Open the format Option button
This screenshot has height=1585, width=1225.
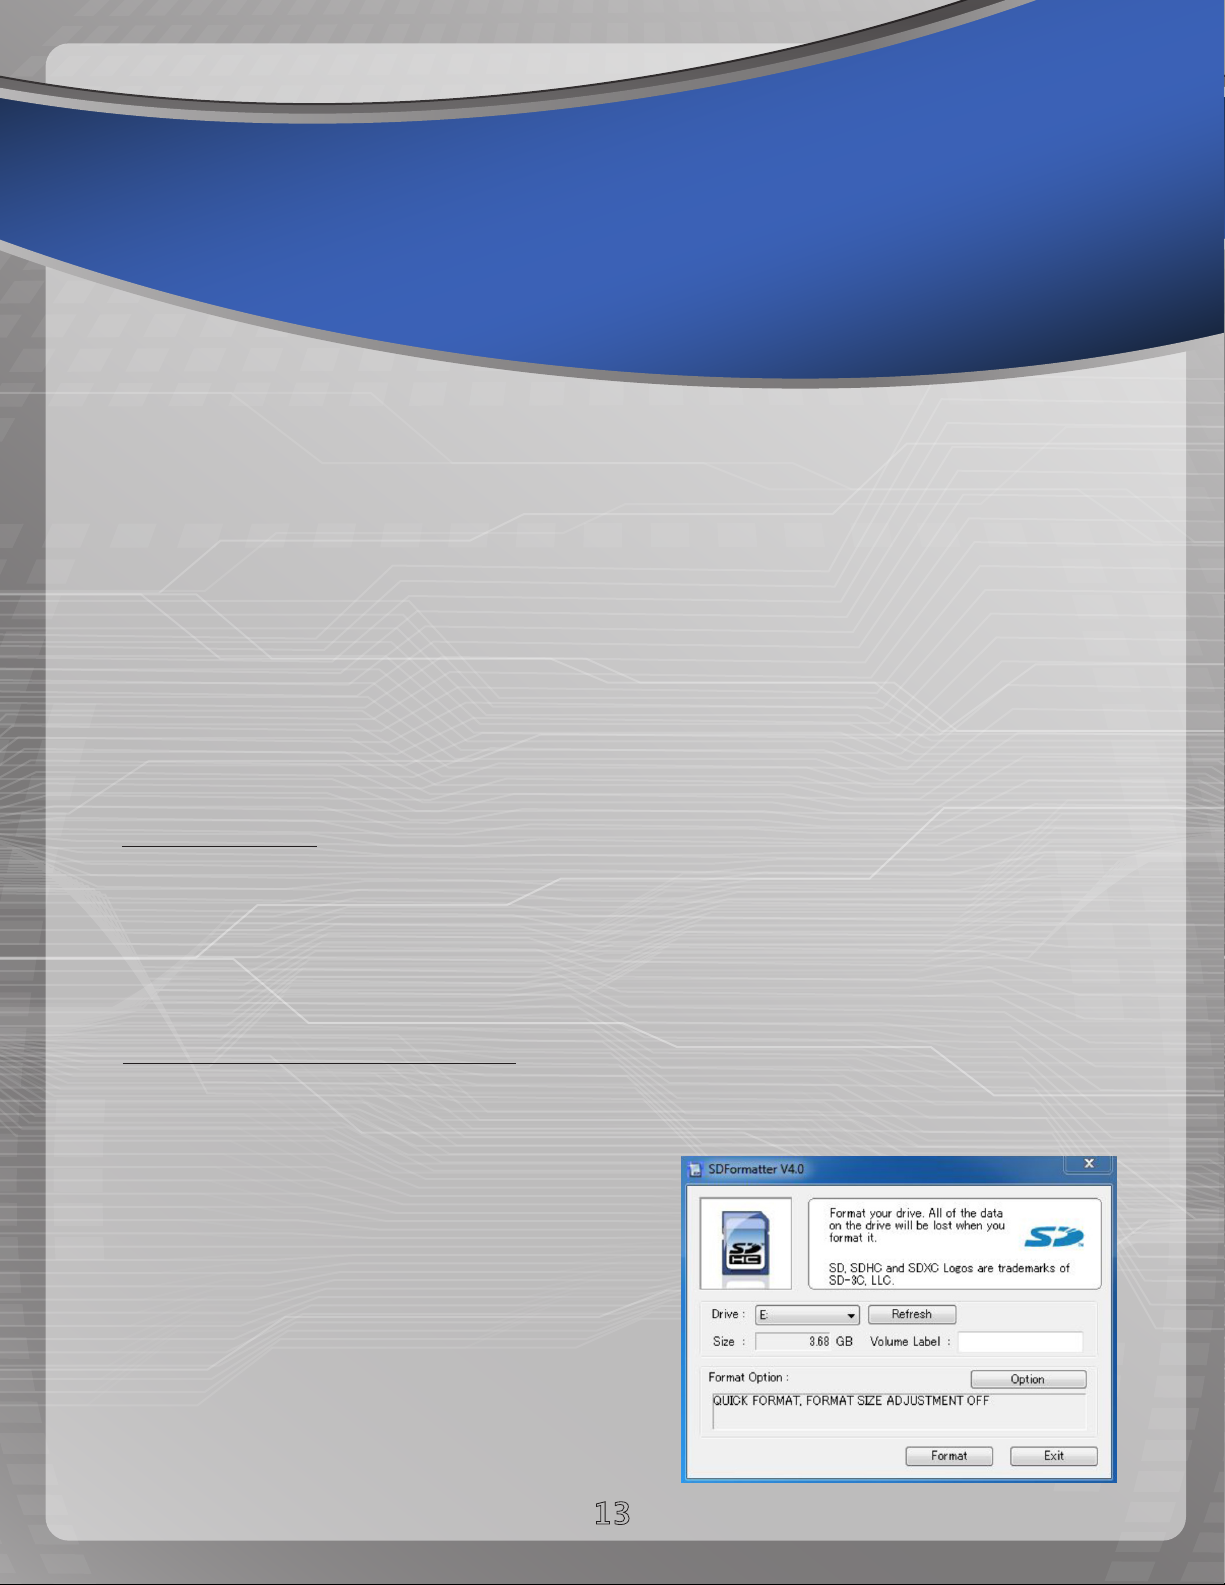coord(1028,1379)
